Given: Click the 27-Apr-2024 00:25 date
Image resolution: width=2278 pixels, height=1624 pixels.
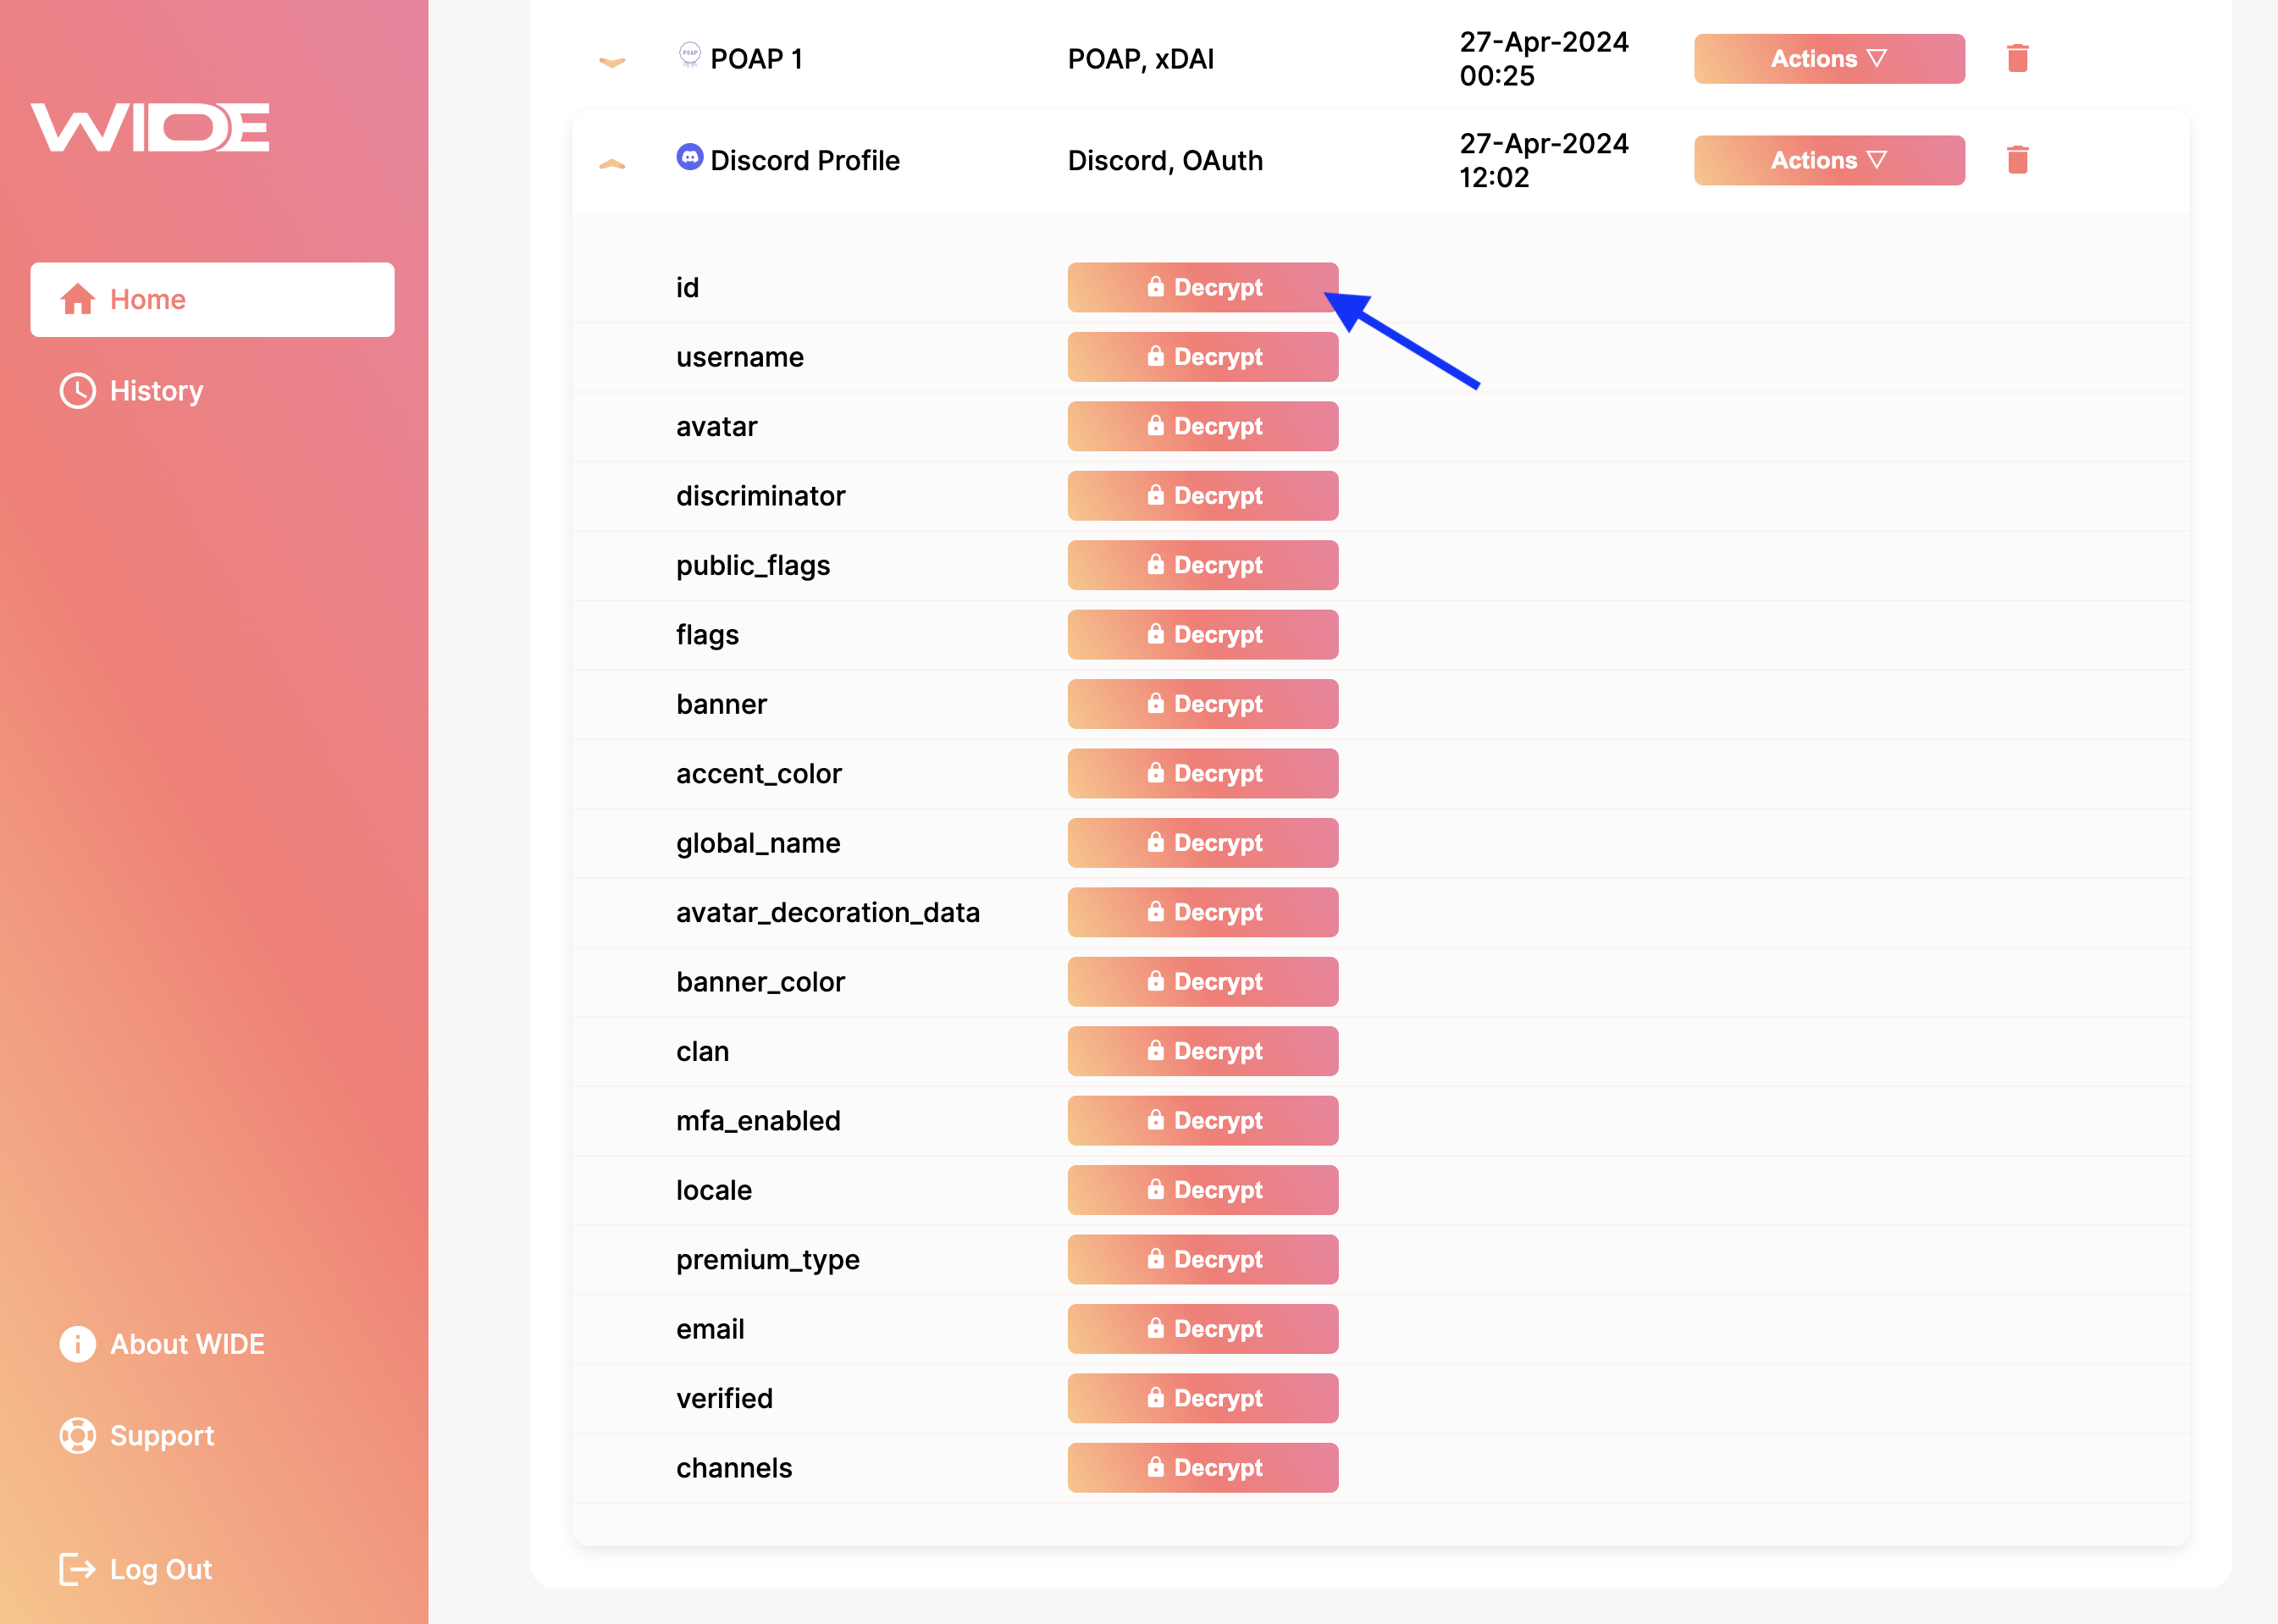Looking at the screenshot, I should (1544, 59).
